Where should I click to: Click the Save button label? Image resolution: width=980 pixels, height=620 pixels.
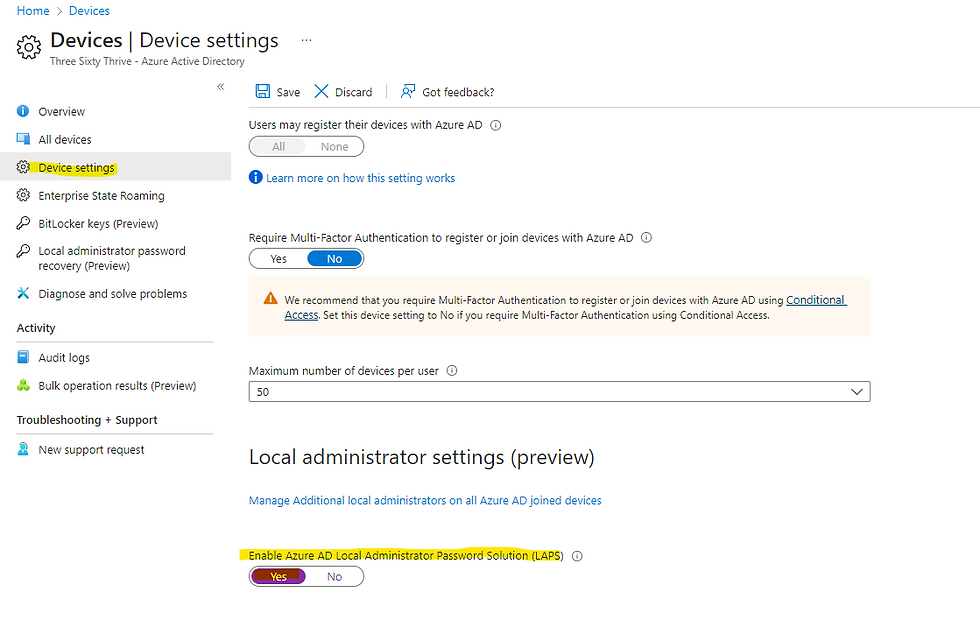click(x=288, y=92)
